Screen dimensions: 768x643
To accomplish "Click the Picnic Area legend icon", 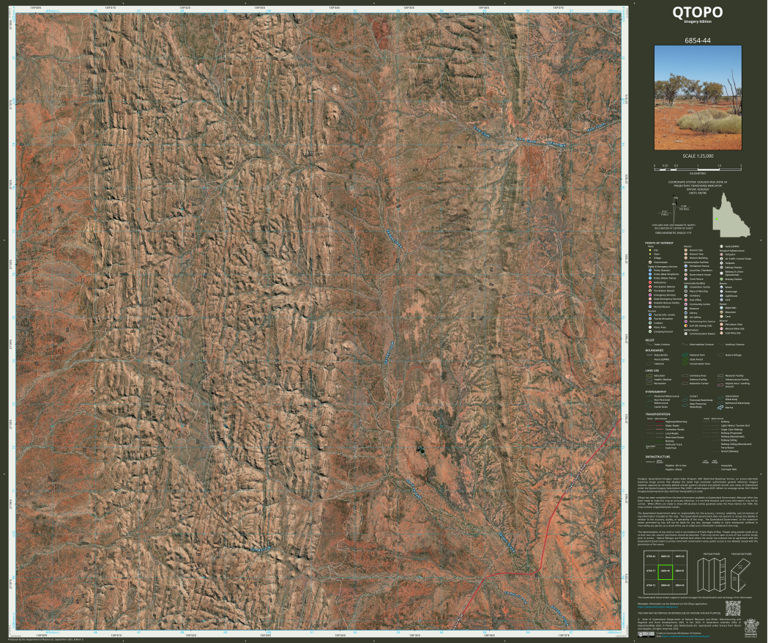I will point(650,327).
